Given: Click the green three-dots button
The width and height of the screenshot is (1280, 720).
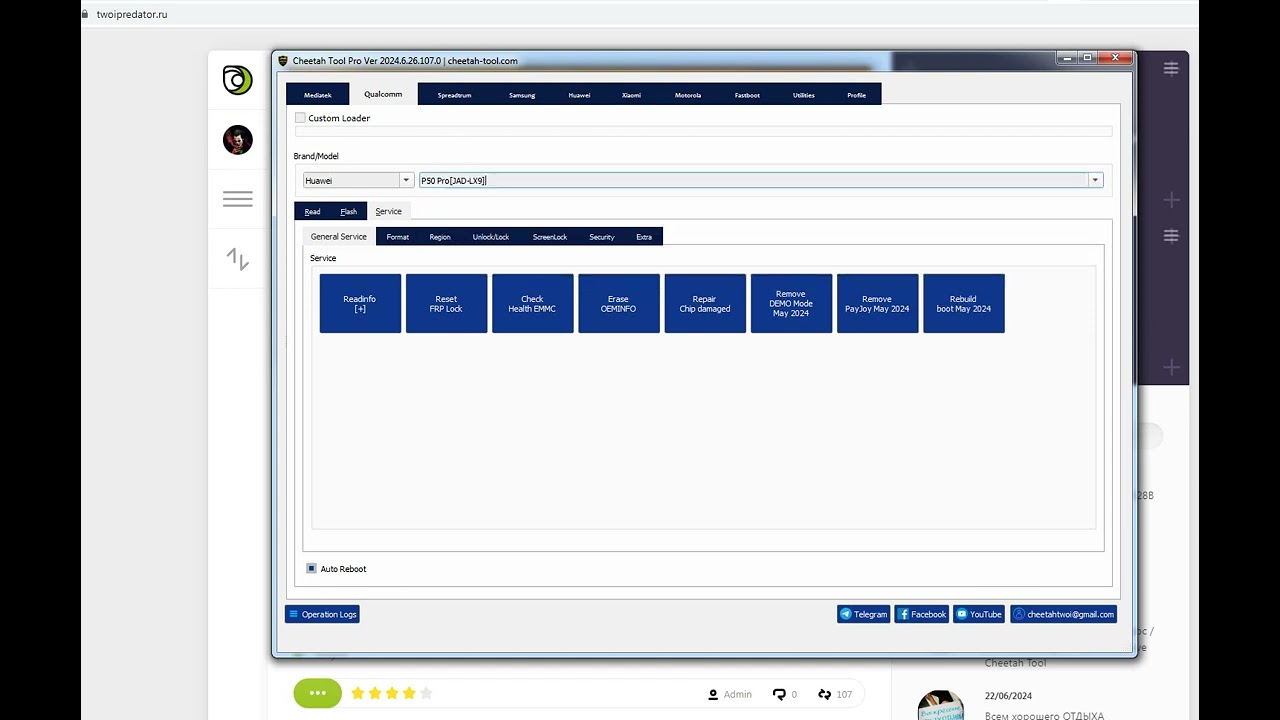Looking at the screenshot, I should (x=318, y=693).
